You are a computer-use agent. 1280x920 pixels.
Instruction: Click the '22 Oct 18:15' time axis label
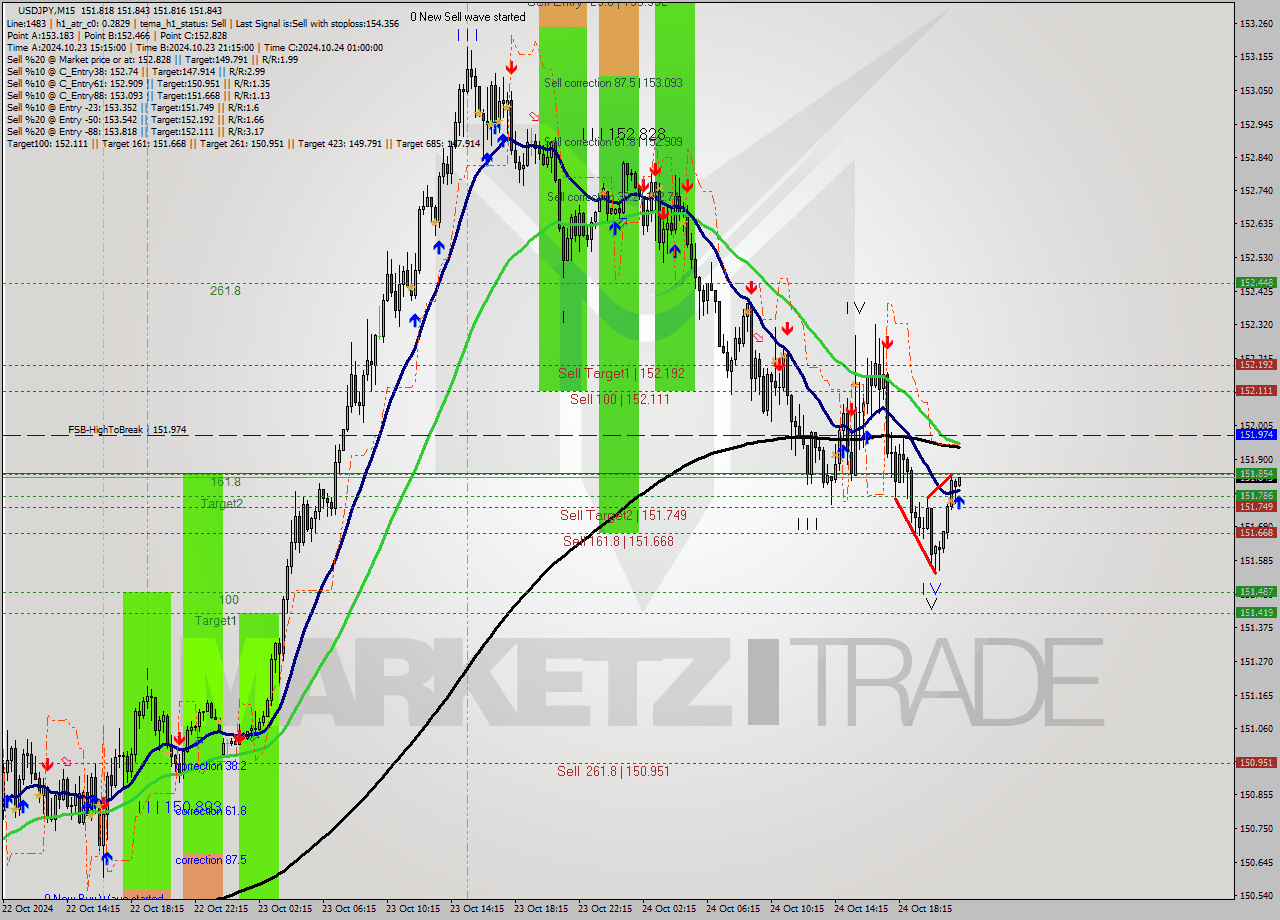point(156,909)
